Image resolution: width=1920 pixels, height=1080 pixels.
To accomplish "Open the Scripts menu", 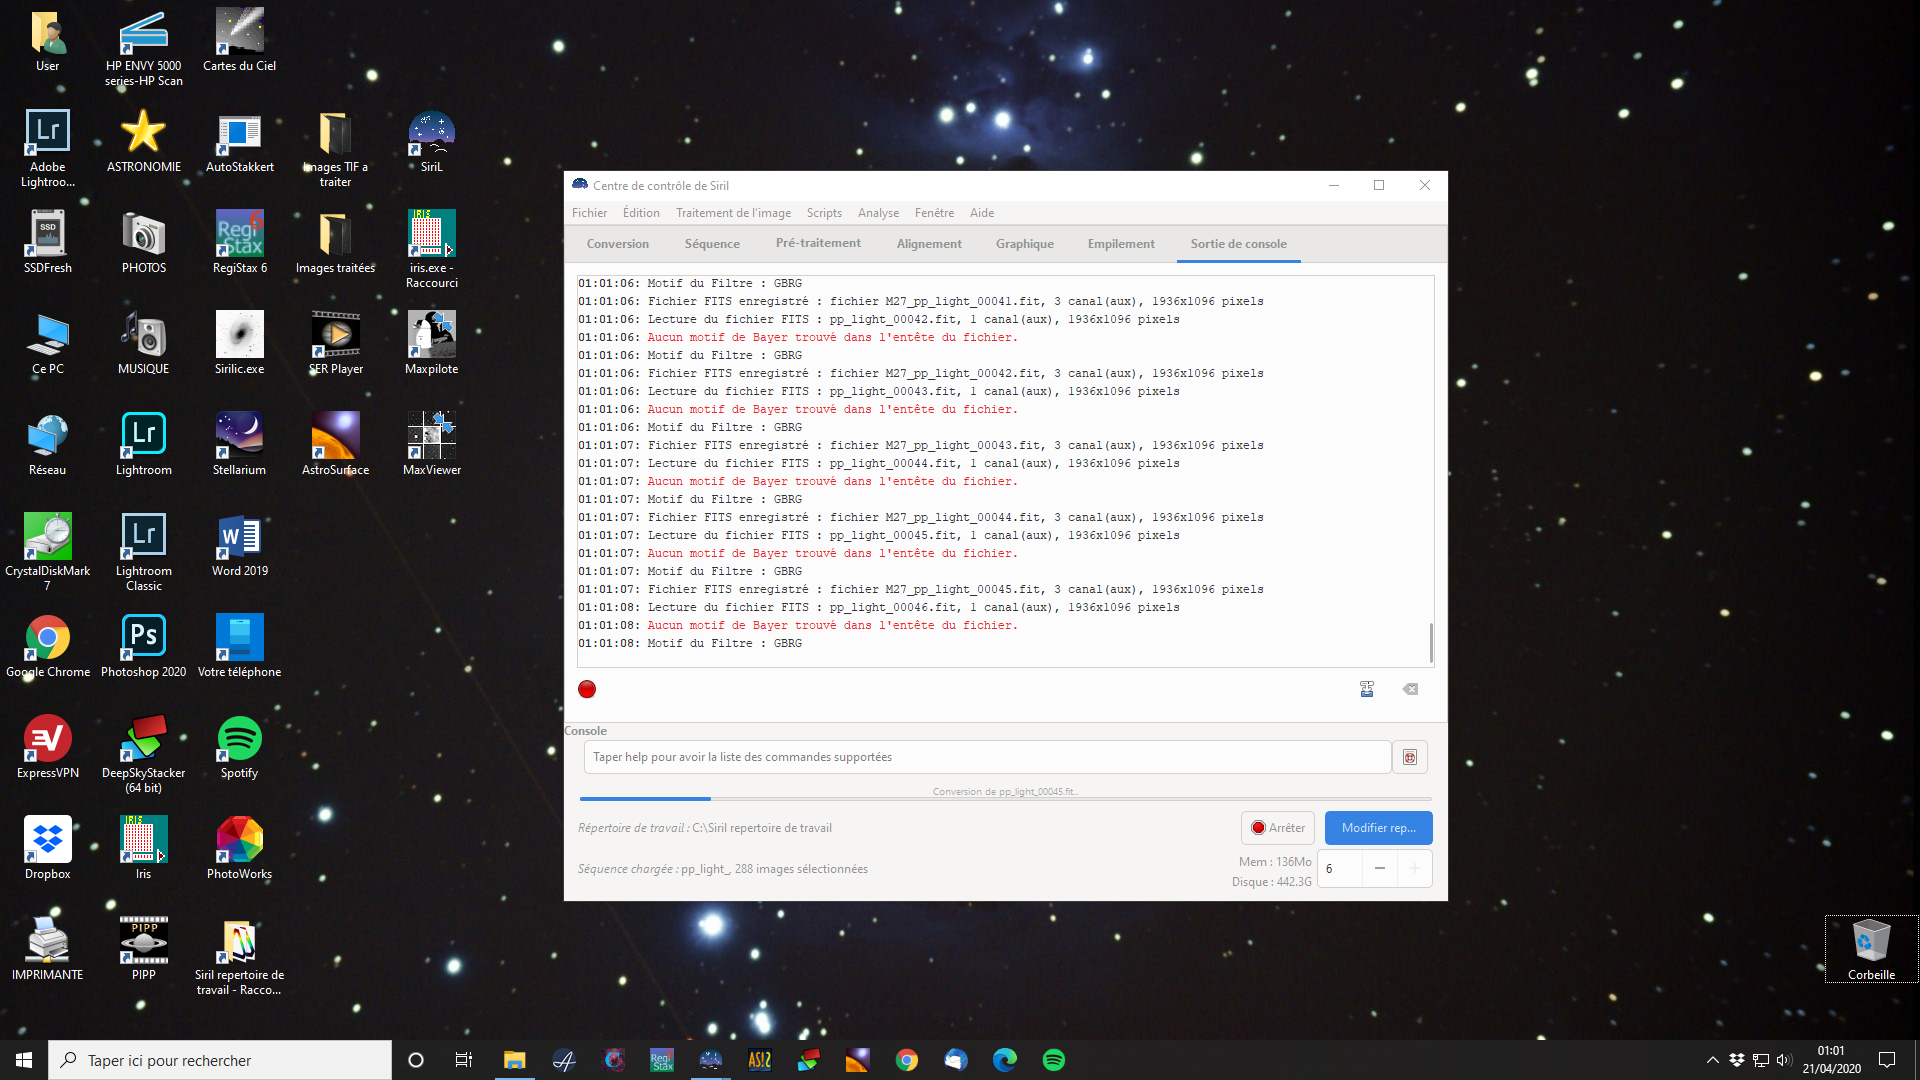I will 824,213.
